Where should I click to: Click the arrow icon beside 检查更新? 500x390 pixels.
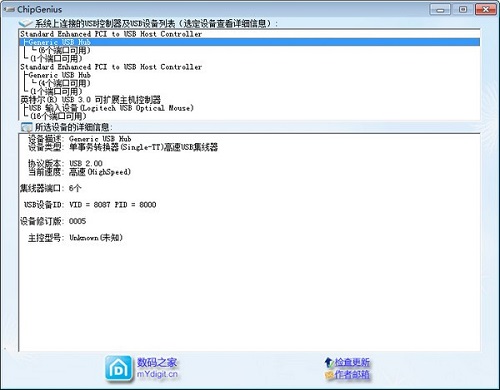click(329, 362)
